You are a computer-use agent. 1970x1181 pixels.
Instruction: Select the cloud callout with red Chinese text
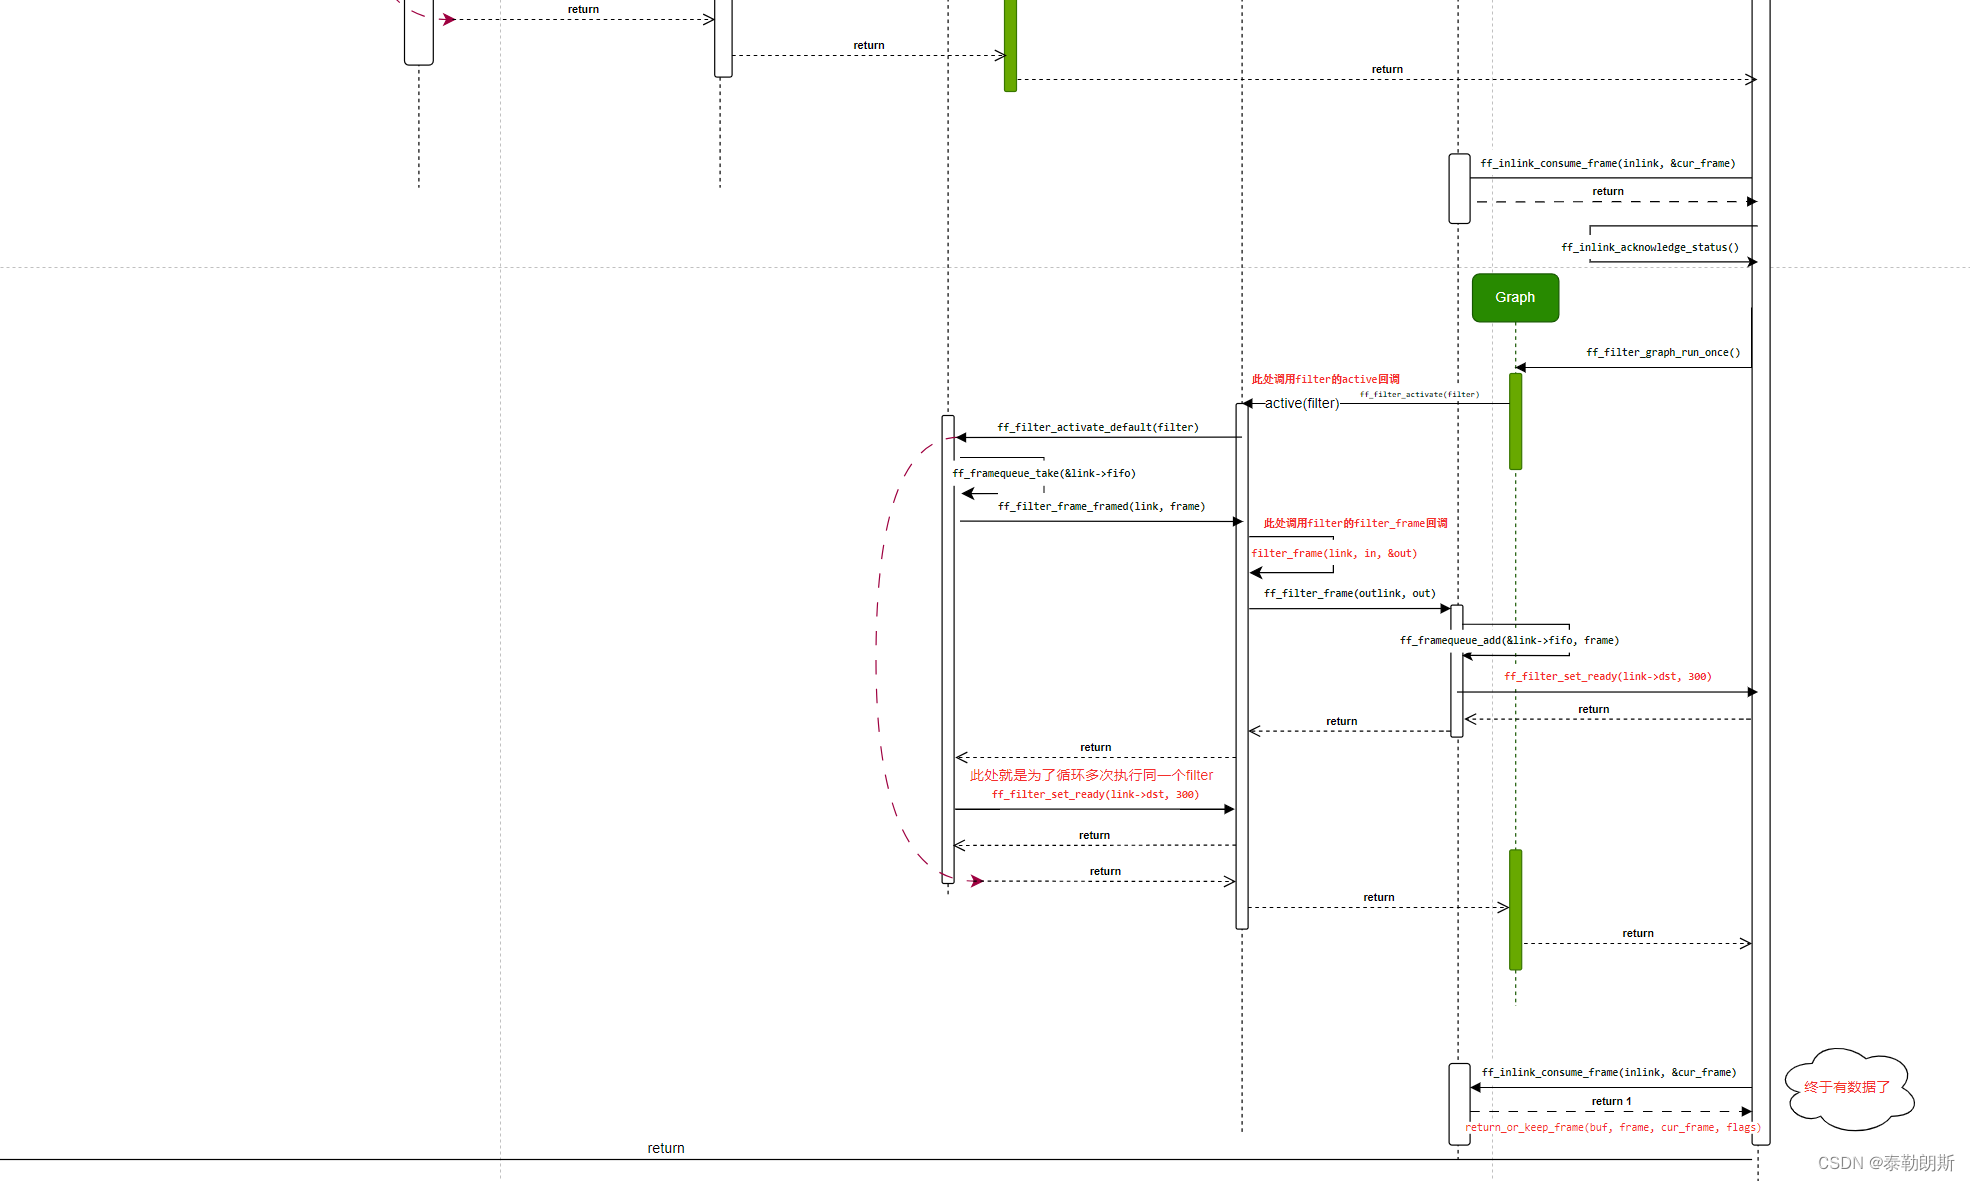1848,1088
